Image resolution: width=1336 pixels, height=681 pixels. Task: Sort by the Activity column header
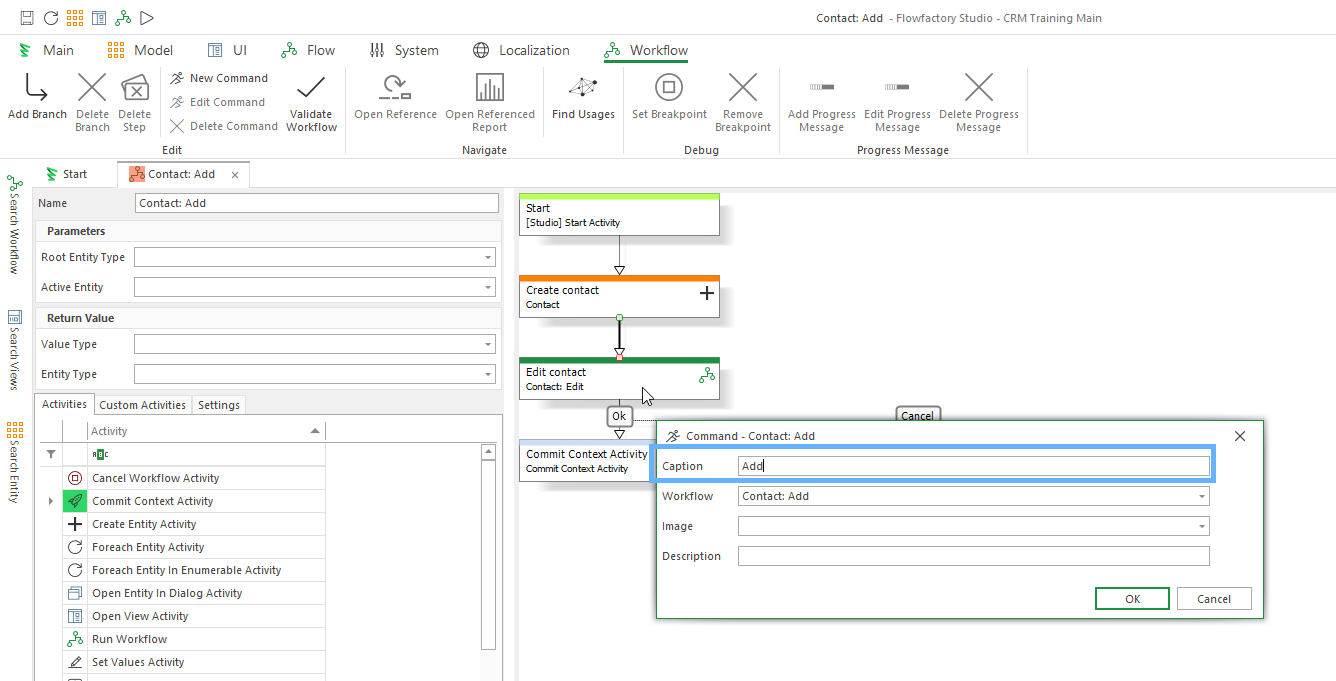click(205, 431)
